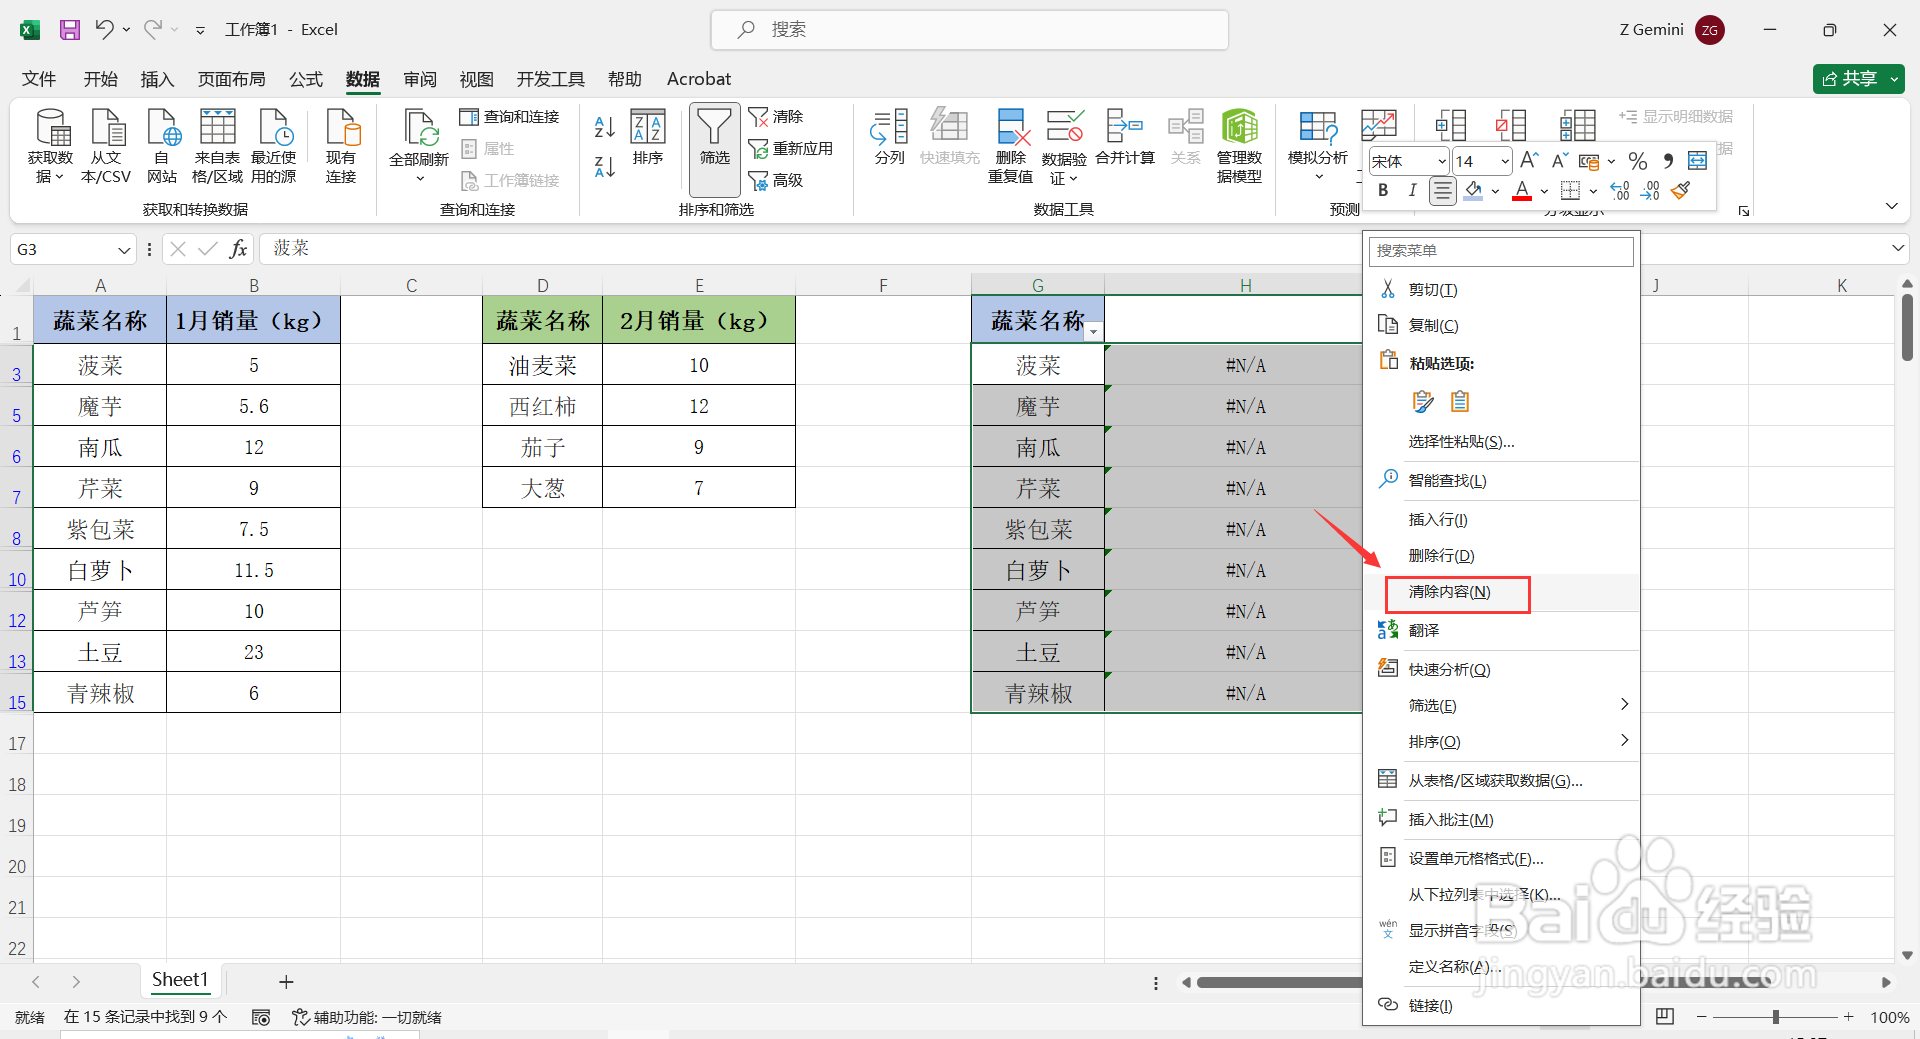Select the 合并计算 (Consolidate) icon
This screenshot has width=1920, height=1039.
(x=1124, y=140)
